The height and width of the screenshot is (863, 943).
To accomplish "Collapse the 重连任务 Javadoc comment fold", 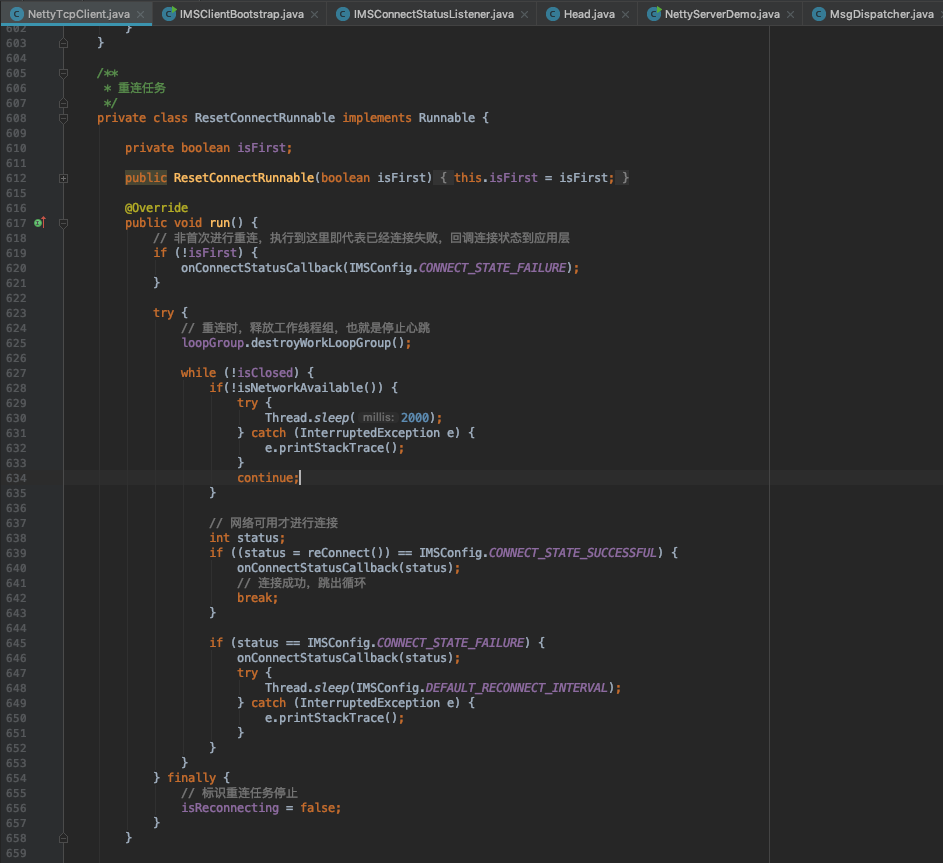I will click(x=63, y=73).
